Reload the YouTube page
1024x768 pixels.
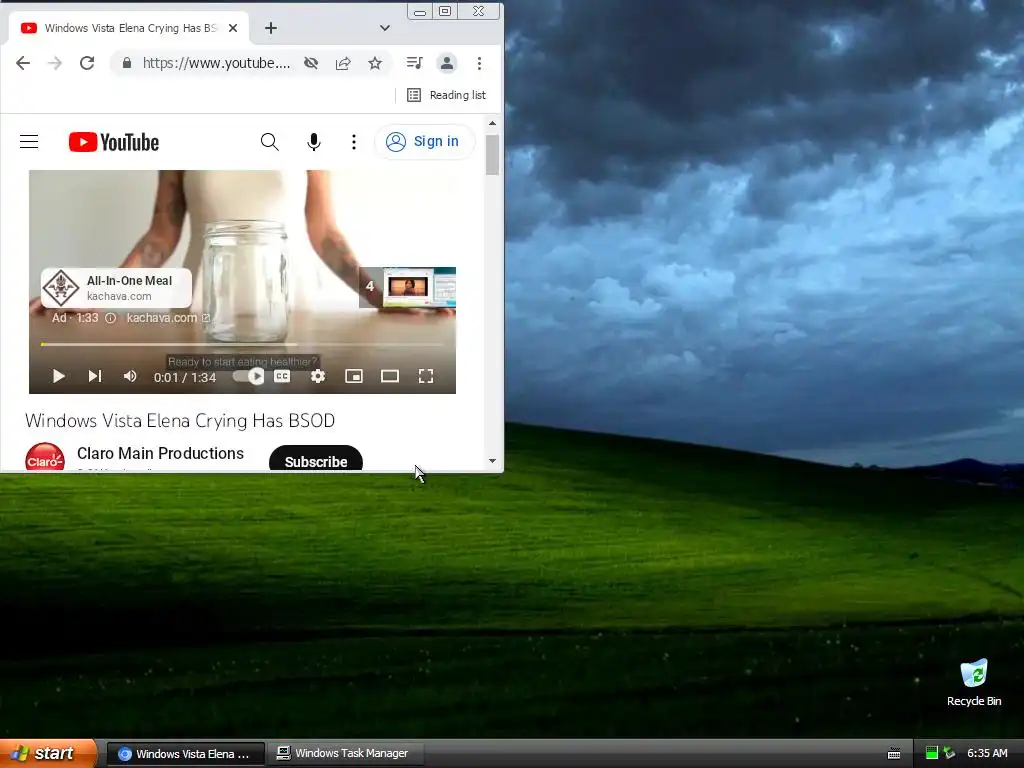[87, 63]
